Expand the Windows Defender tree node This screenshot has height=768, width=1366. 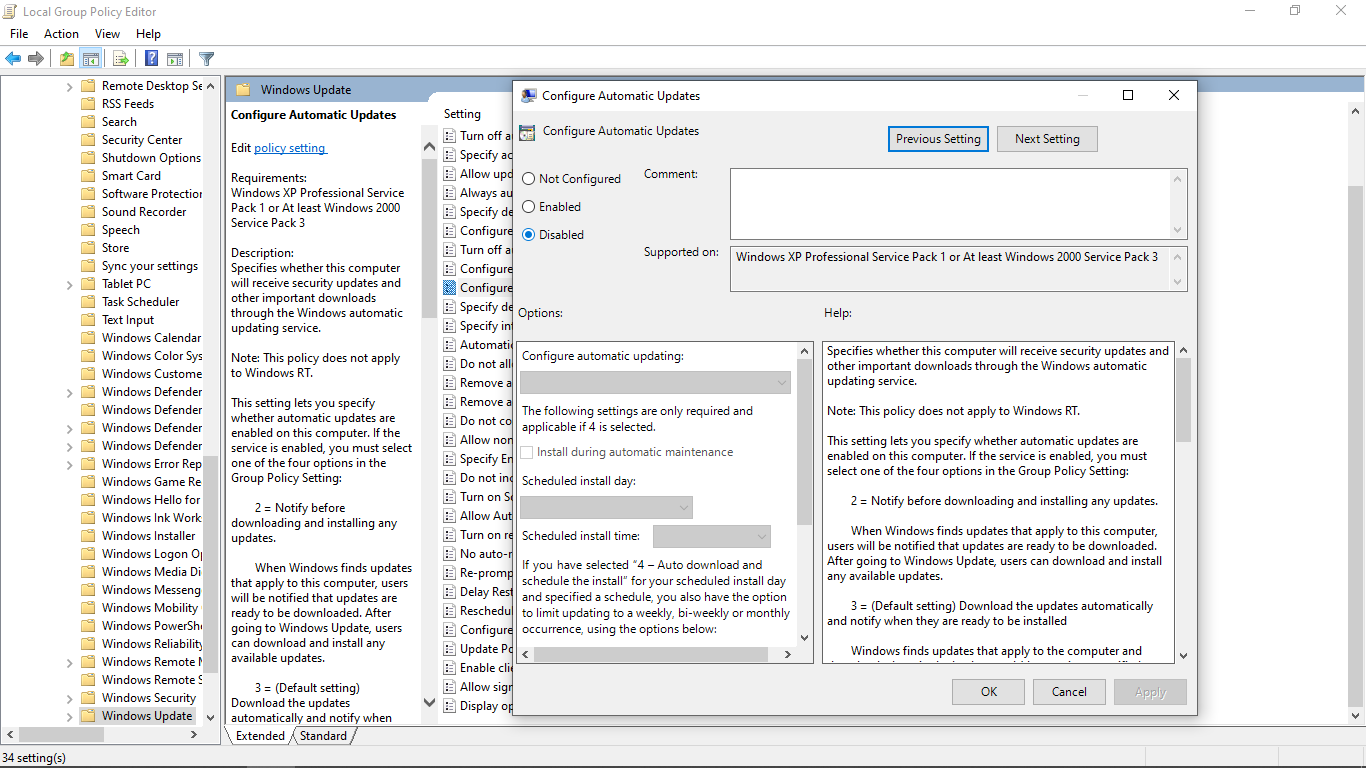(68, 391)
